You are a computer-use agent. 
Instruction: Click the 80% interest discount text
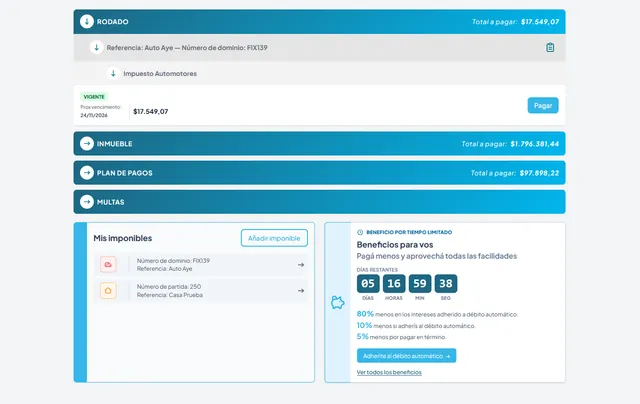pos(437,314)
